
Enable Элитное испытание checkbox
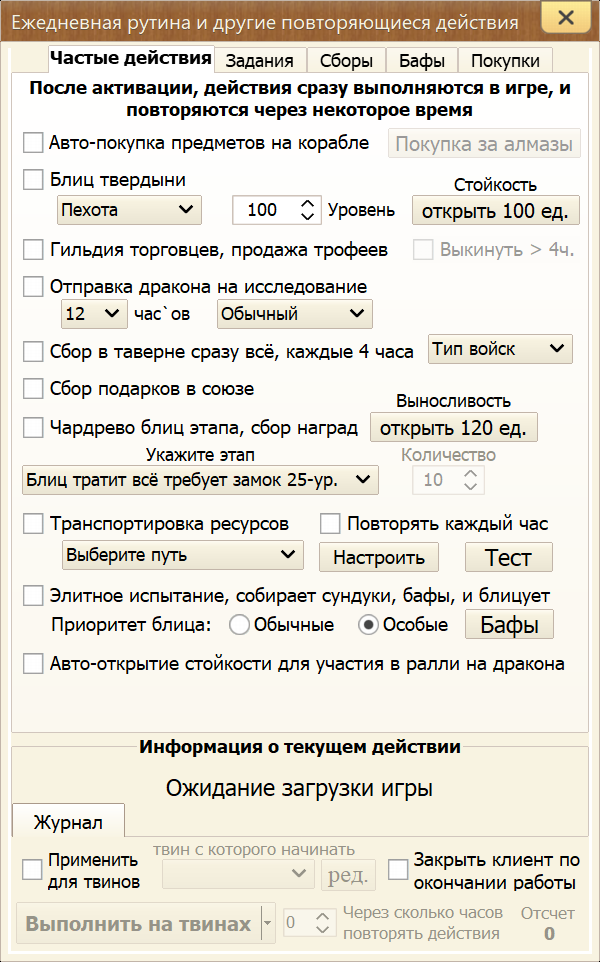33,595
